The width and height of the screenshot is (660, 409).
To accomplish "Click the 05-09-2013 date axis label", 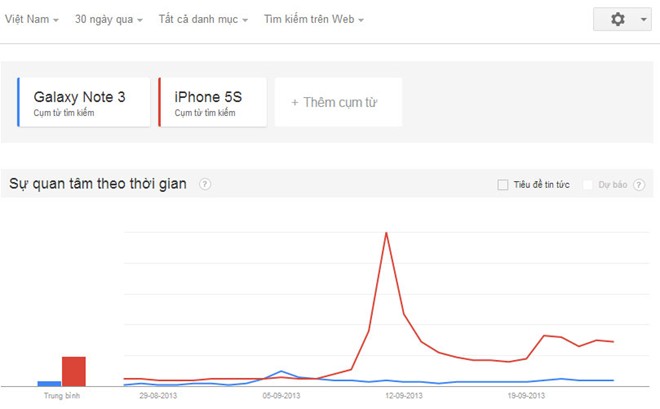I will [281, 396].
